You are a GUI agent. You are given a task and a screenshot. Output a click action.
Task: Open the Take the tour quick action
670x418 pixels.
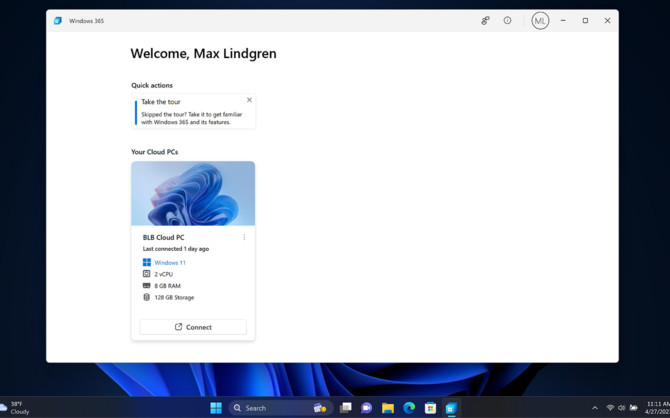pos(193,111)
